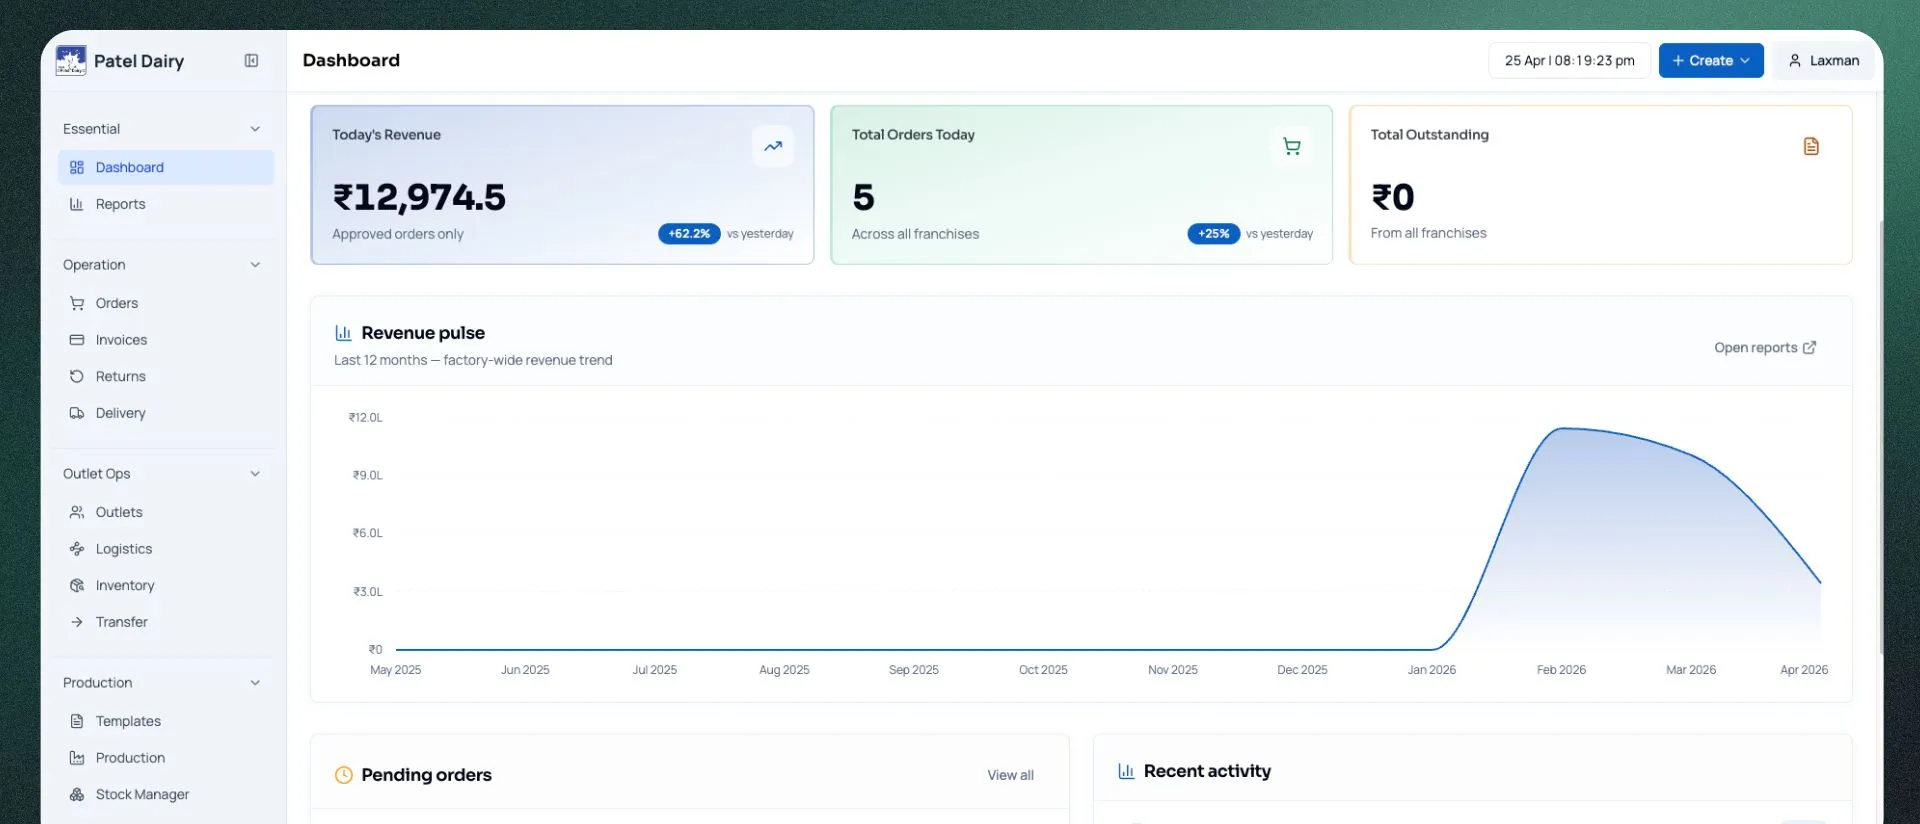
Task: Click the Open reports link
Action: 1765,348
